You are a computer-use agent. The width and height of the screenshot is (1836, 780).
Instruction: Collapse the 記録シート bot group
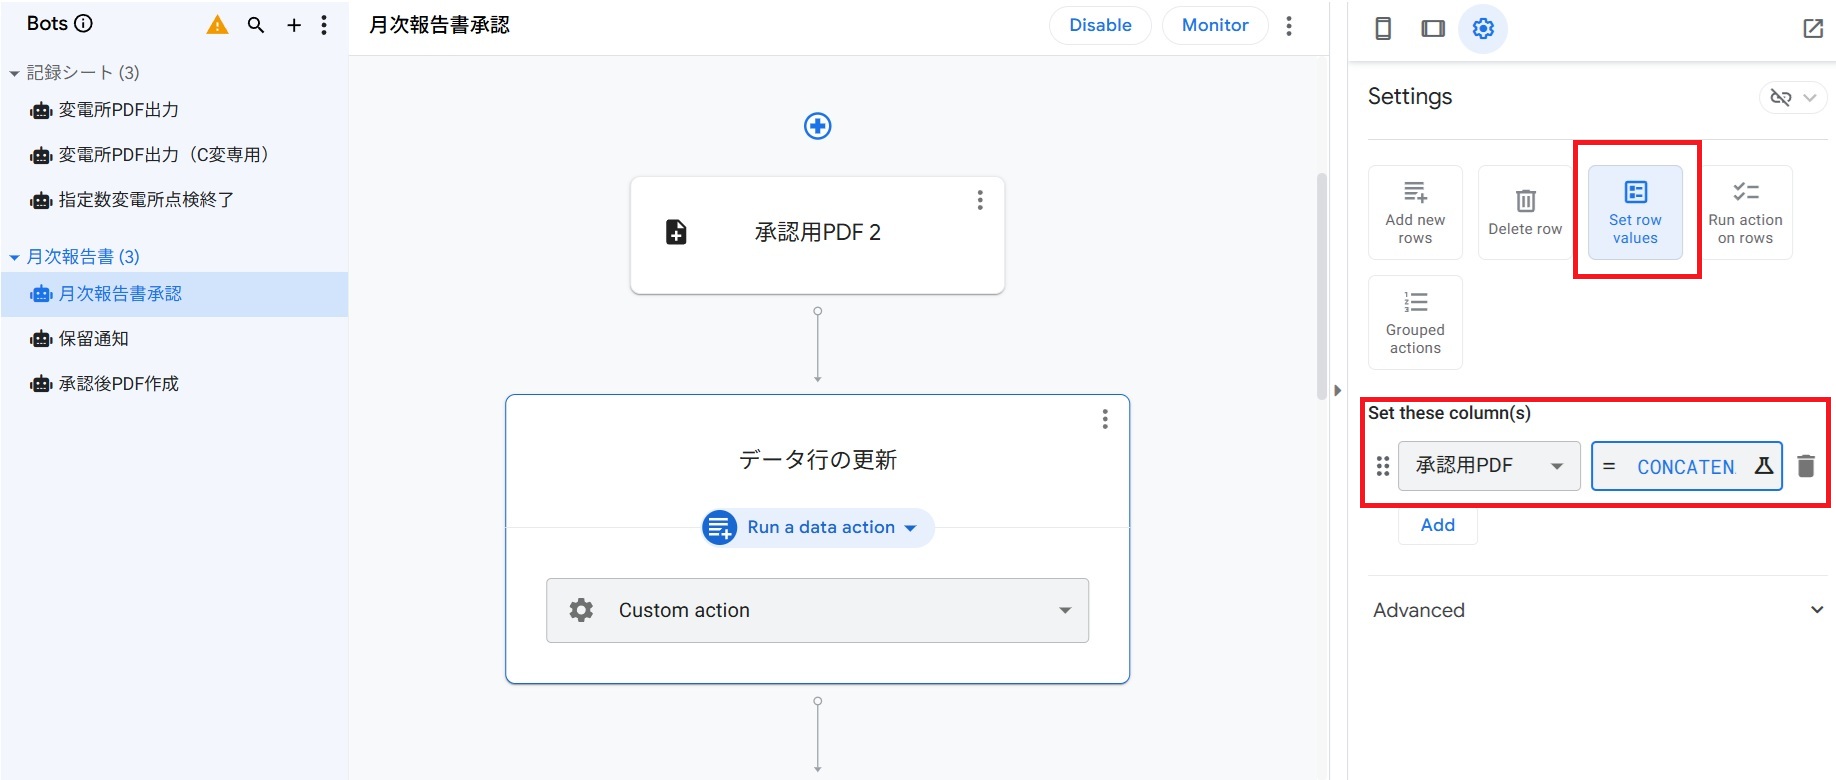pyautogui.click(x=15, y=73)
